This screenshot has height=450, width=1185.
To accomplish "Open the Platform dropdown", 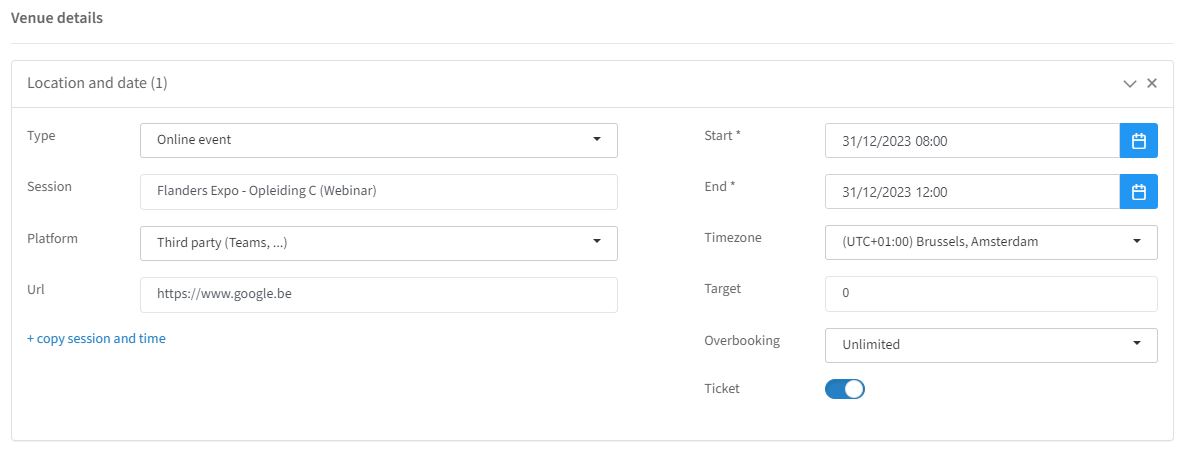I will click(x=379, y=244).
